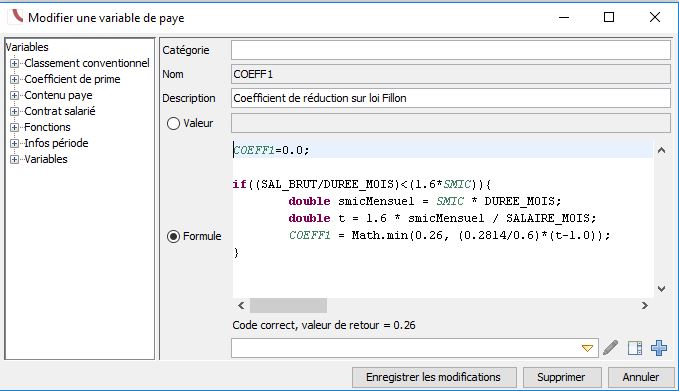Click the Nom field containing COEFF1
679x391 pixels.
tap(451, 74)
